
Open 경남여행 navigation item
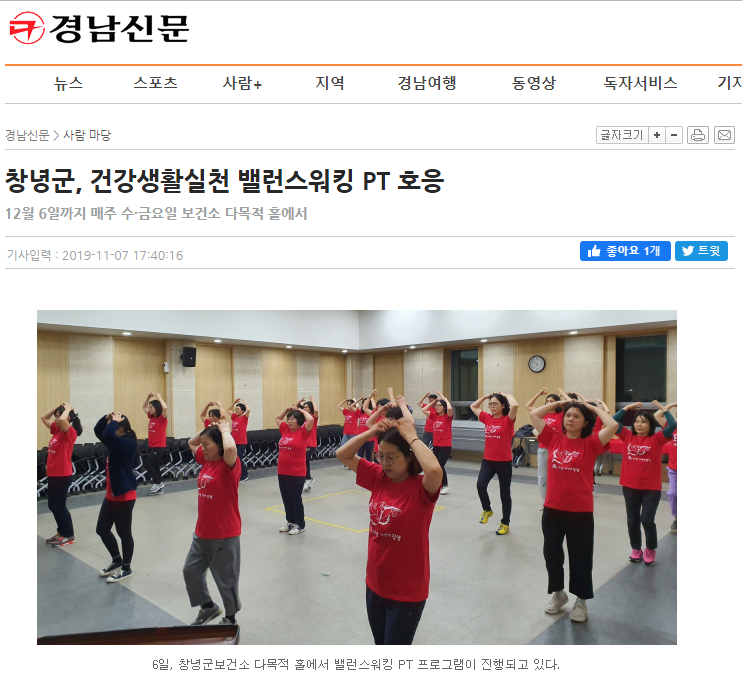click(x=427, y=83)
